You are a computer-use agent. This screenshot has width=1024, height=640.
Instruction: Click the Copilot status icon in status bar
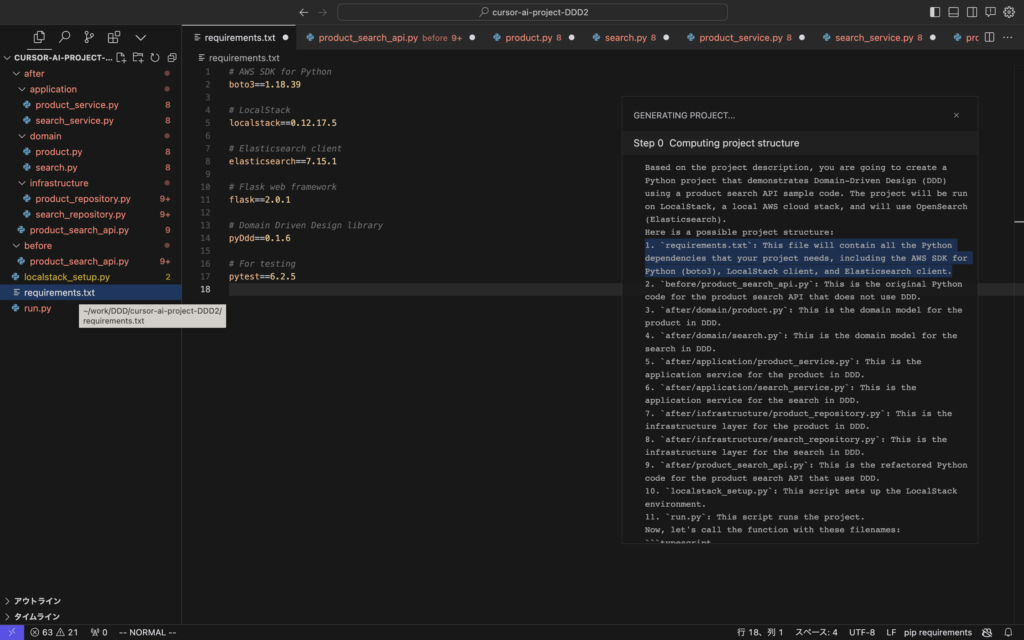point(987,632)
